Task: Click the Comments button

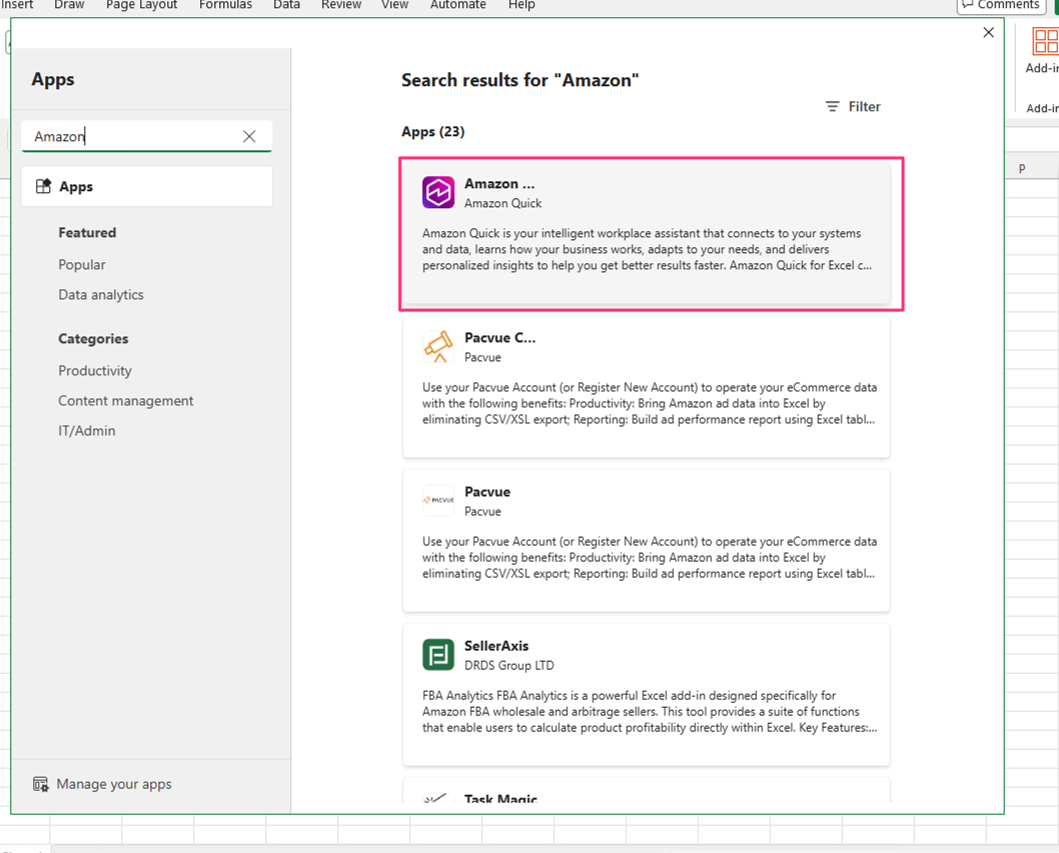Action: 1001,5
